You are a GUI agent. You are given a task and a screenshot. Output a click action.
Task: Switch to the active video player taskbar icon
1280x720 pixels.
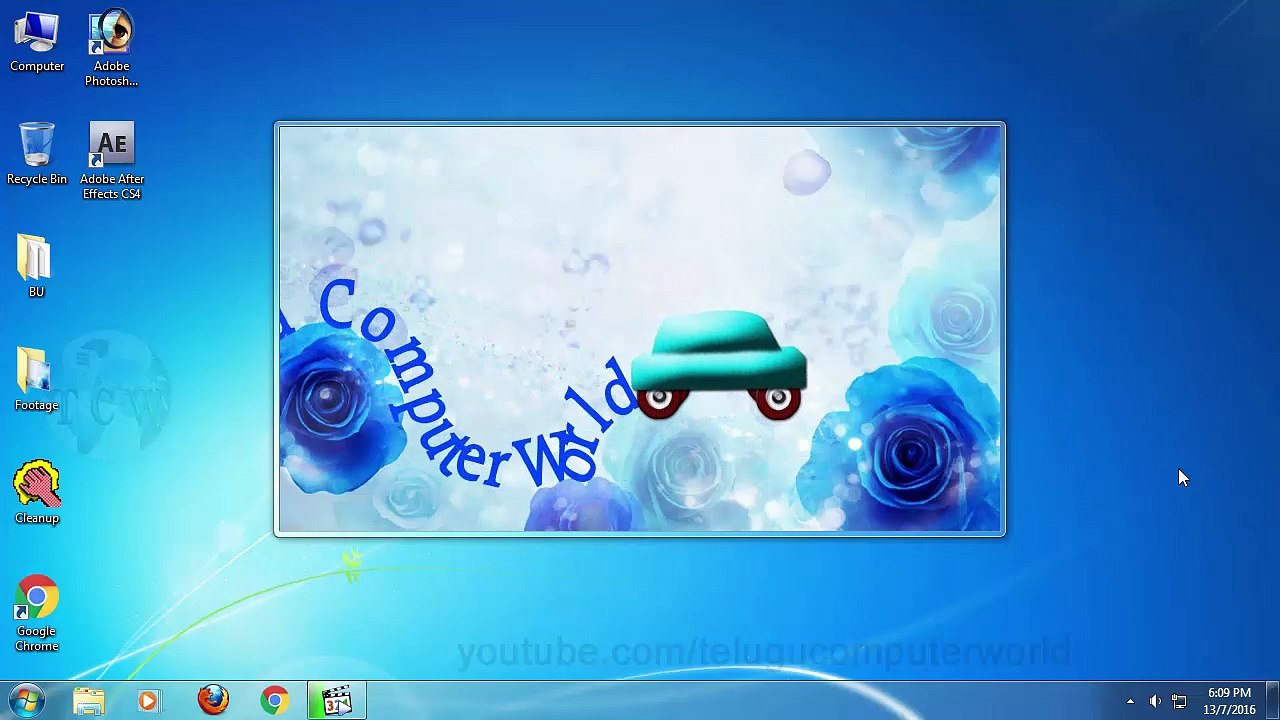337,700
